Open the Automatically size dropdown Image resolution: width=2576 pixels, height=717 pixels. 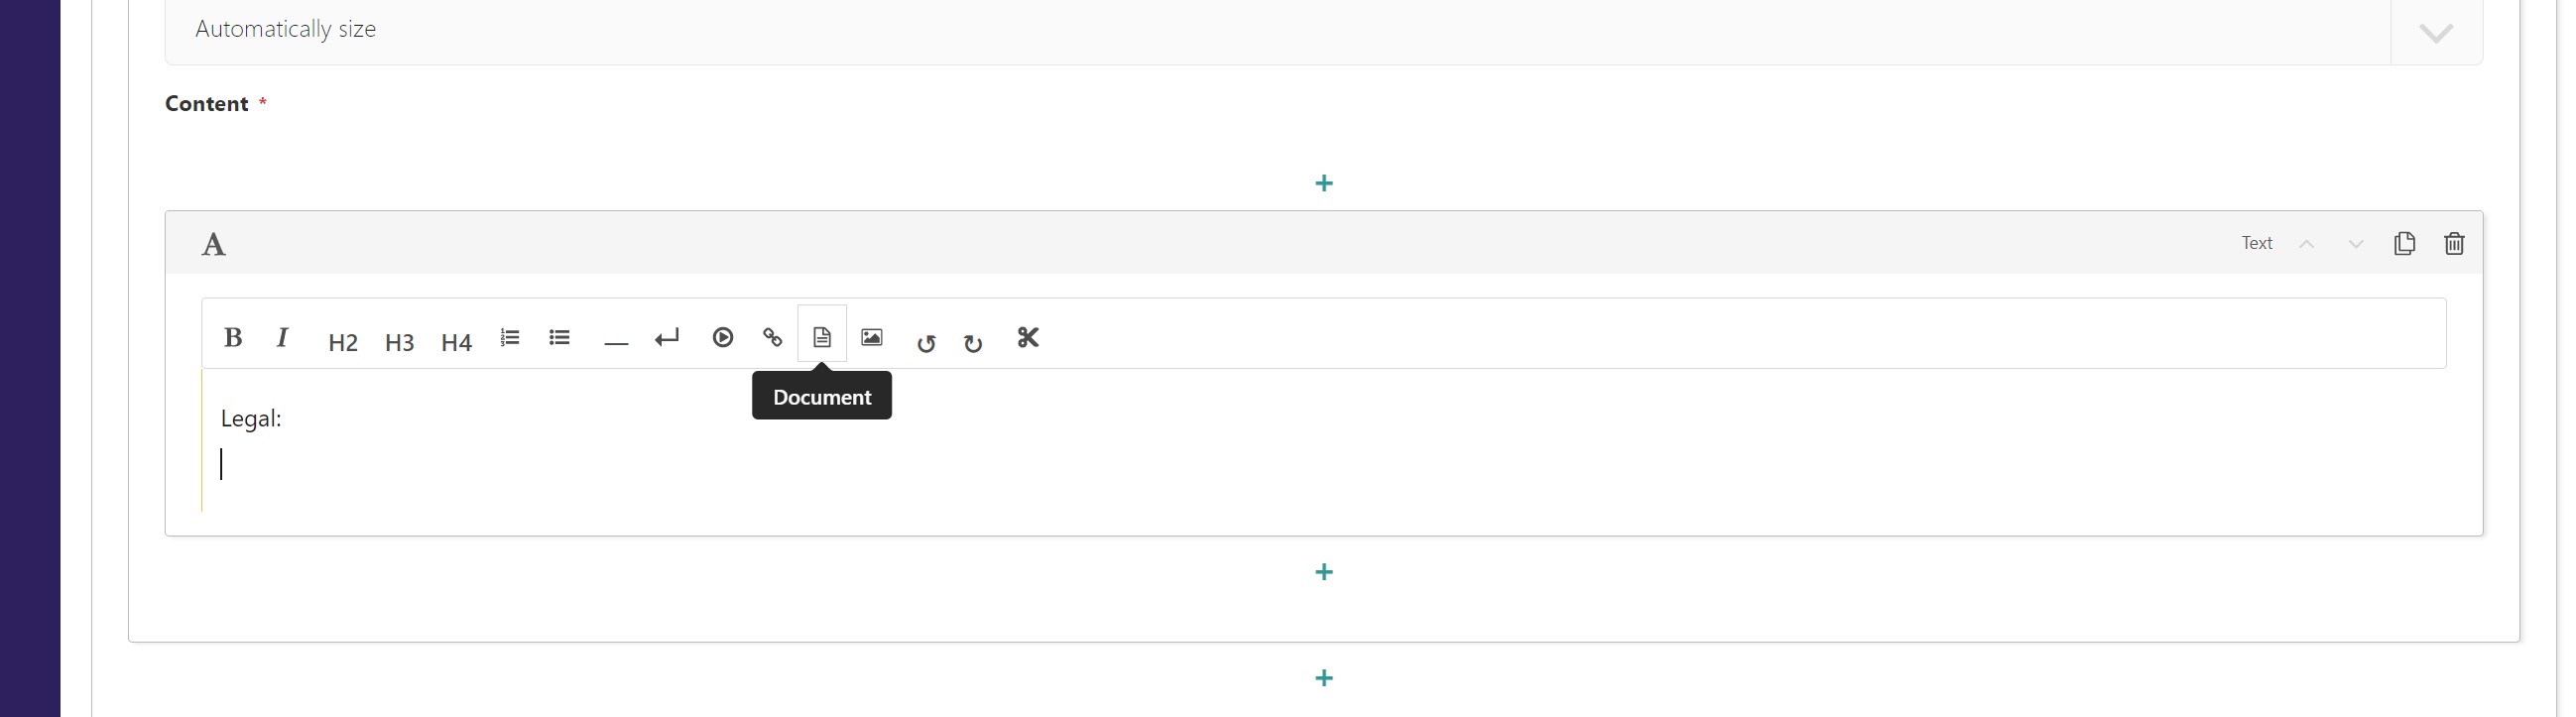2435,32
